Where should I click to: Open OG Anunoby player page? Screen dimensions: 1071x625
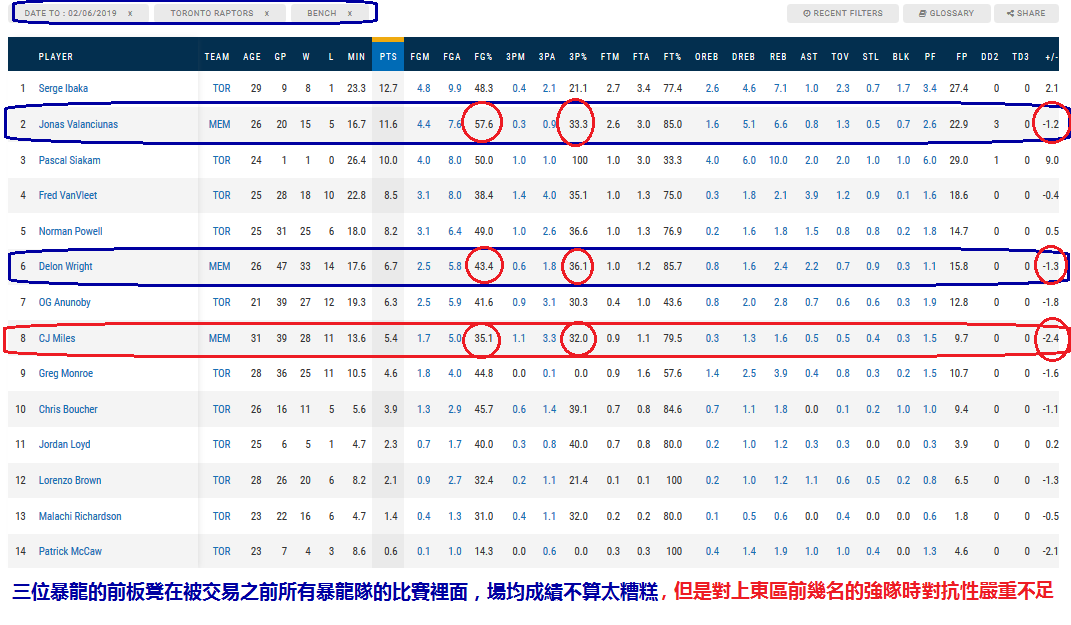coord(64,303)
